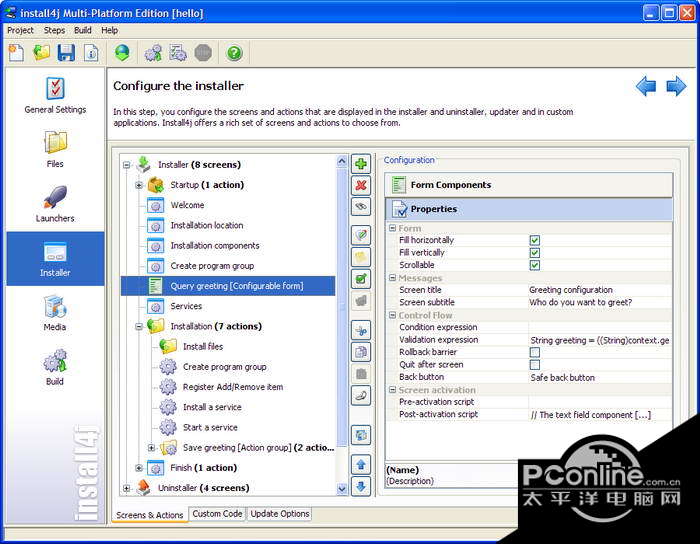Screen dimensions: 700x544
Task: Click the globe icon in toolbar
Action: point(122,53)
